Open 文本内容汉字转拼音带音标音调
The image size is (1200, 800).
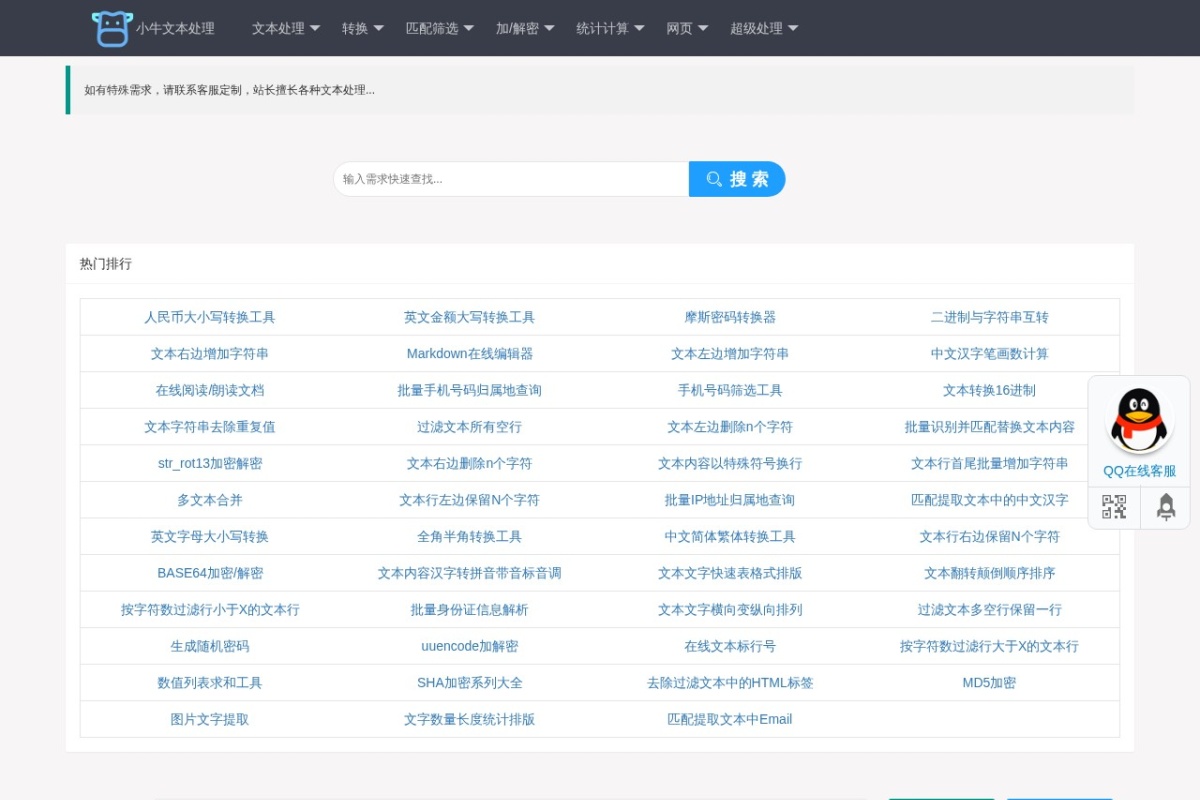click(x=470, y=573)
